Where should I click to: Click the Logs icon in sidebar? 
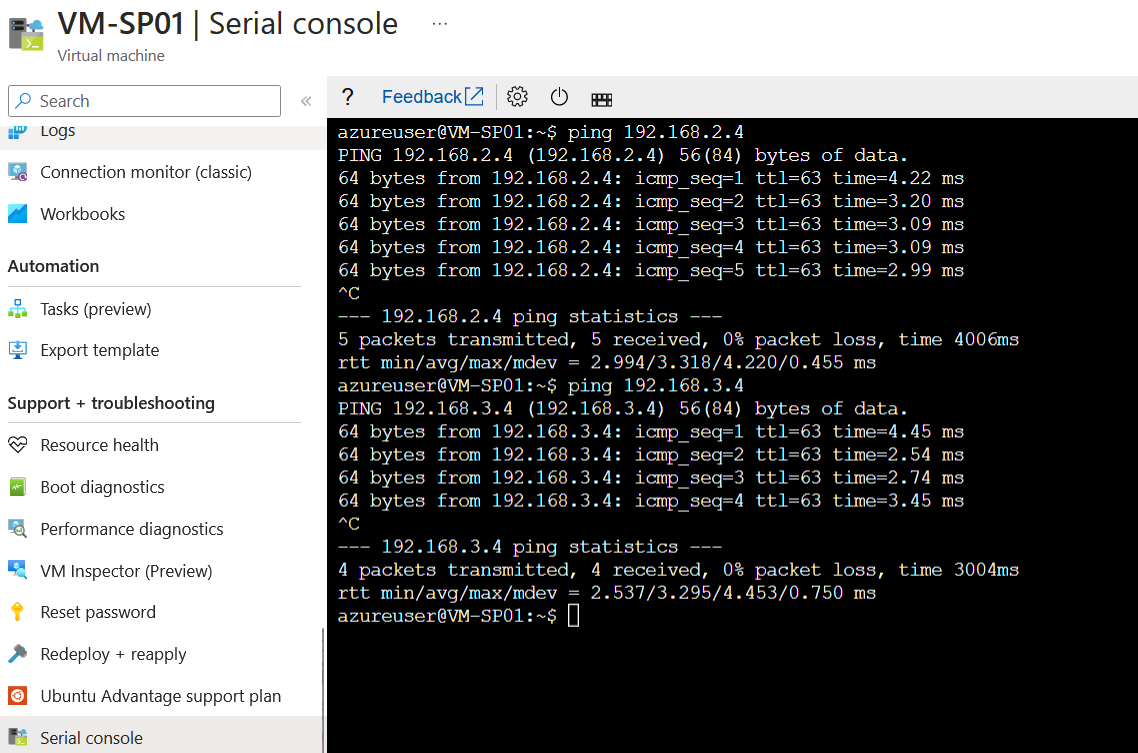click(17, 131)
